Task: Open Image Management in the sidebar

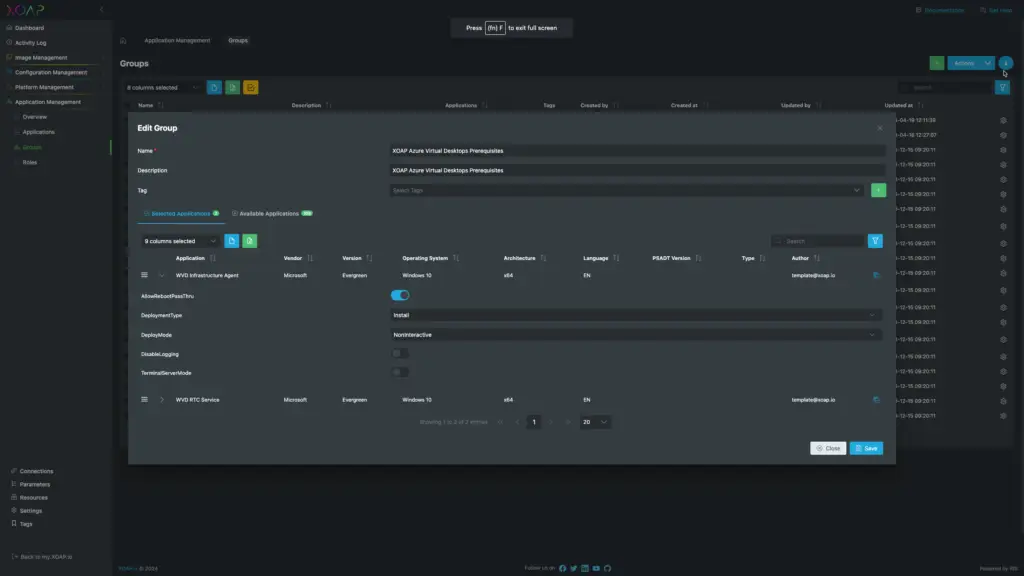Action: click(x=40, y=57)
